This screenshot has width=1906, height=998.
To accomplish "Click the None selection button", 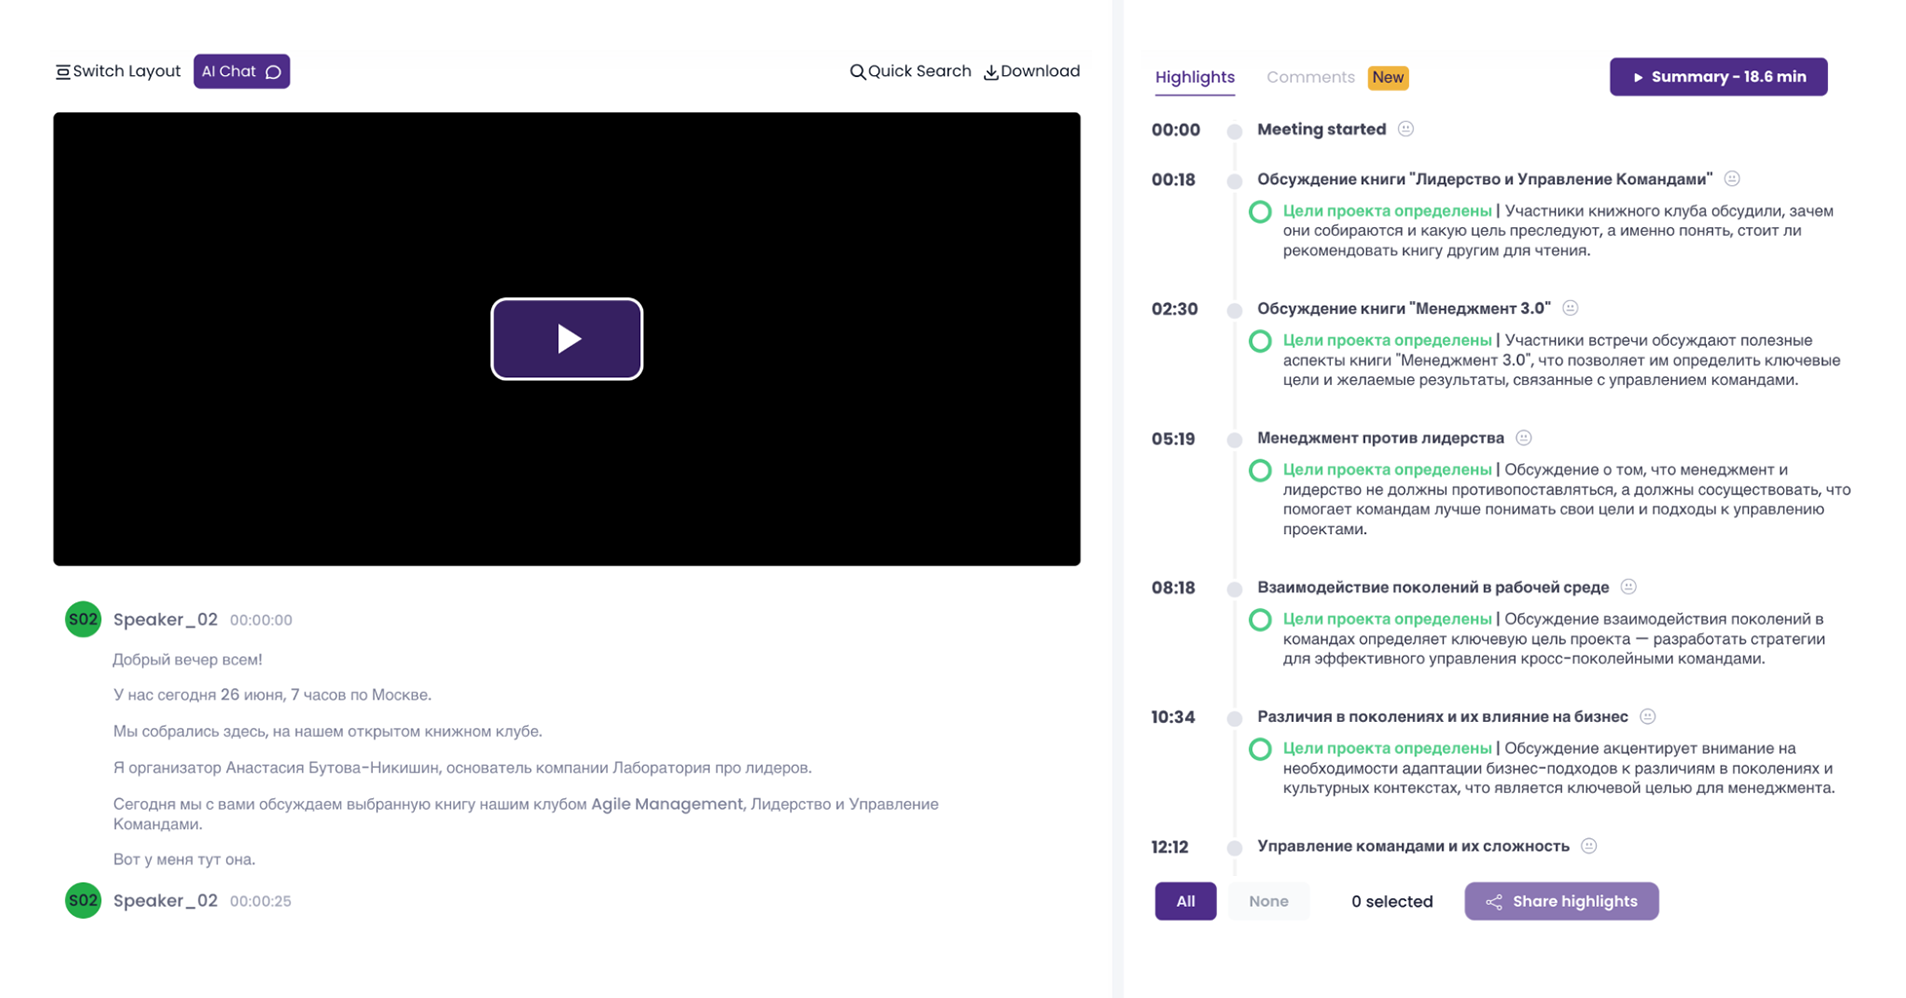I will coord(1268,901).
